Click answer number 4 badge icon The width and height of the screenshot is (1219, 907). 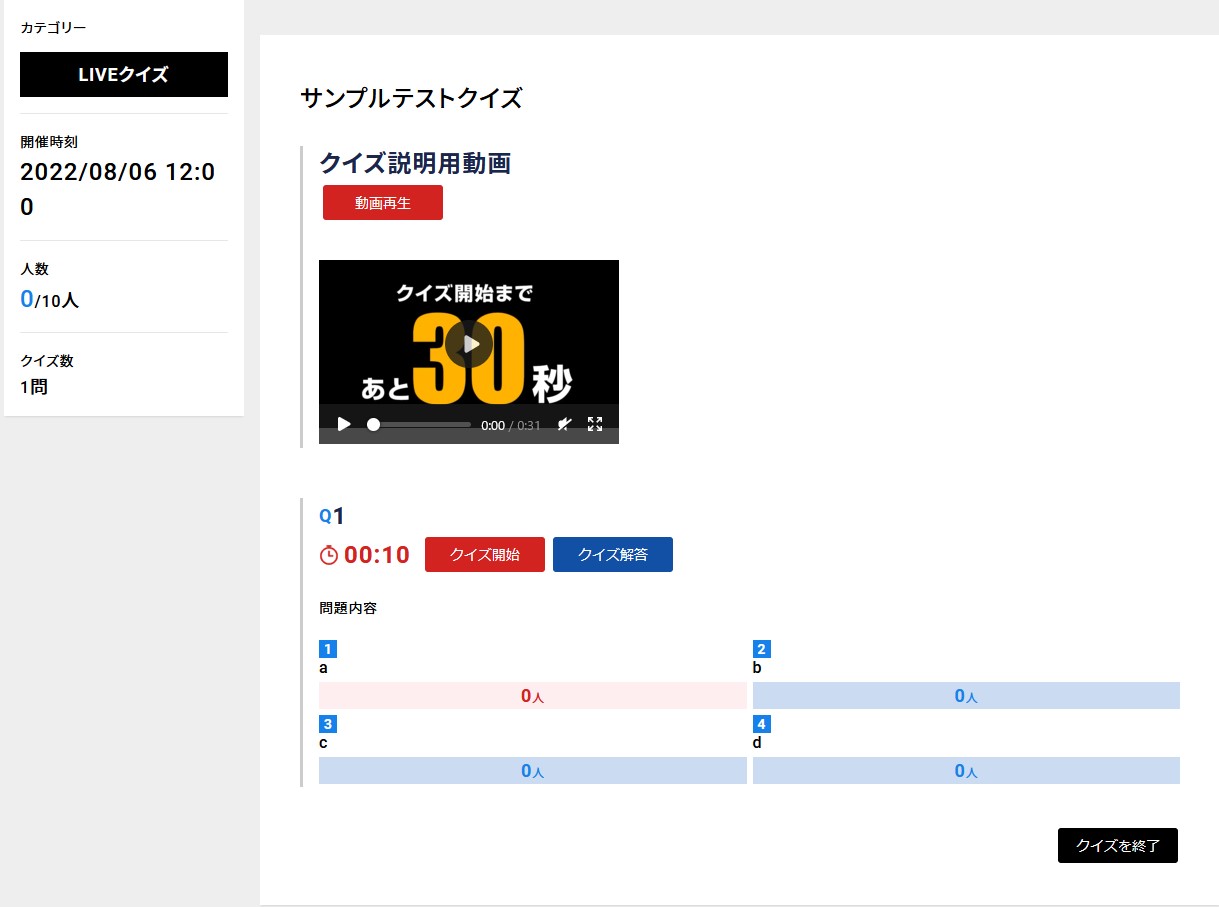[x=761, y=724]
